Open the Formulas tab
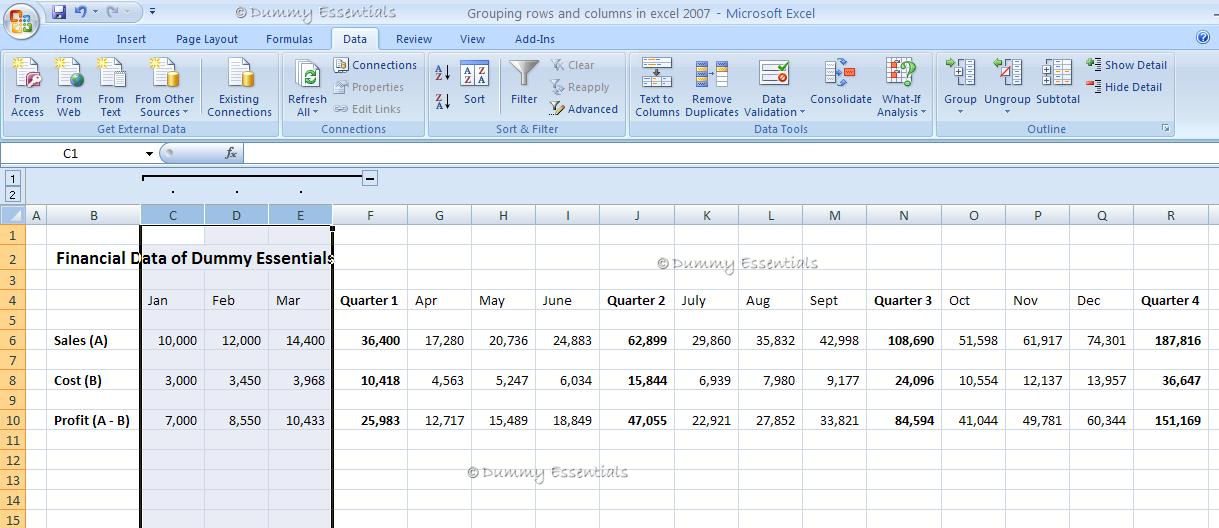 click(x=289, y=39)
